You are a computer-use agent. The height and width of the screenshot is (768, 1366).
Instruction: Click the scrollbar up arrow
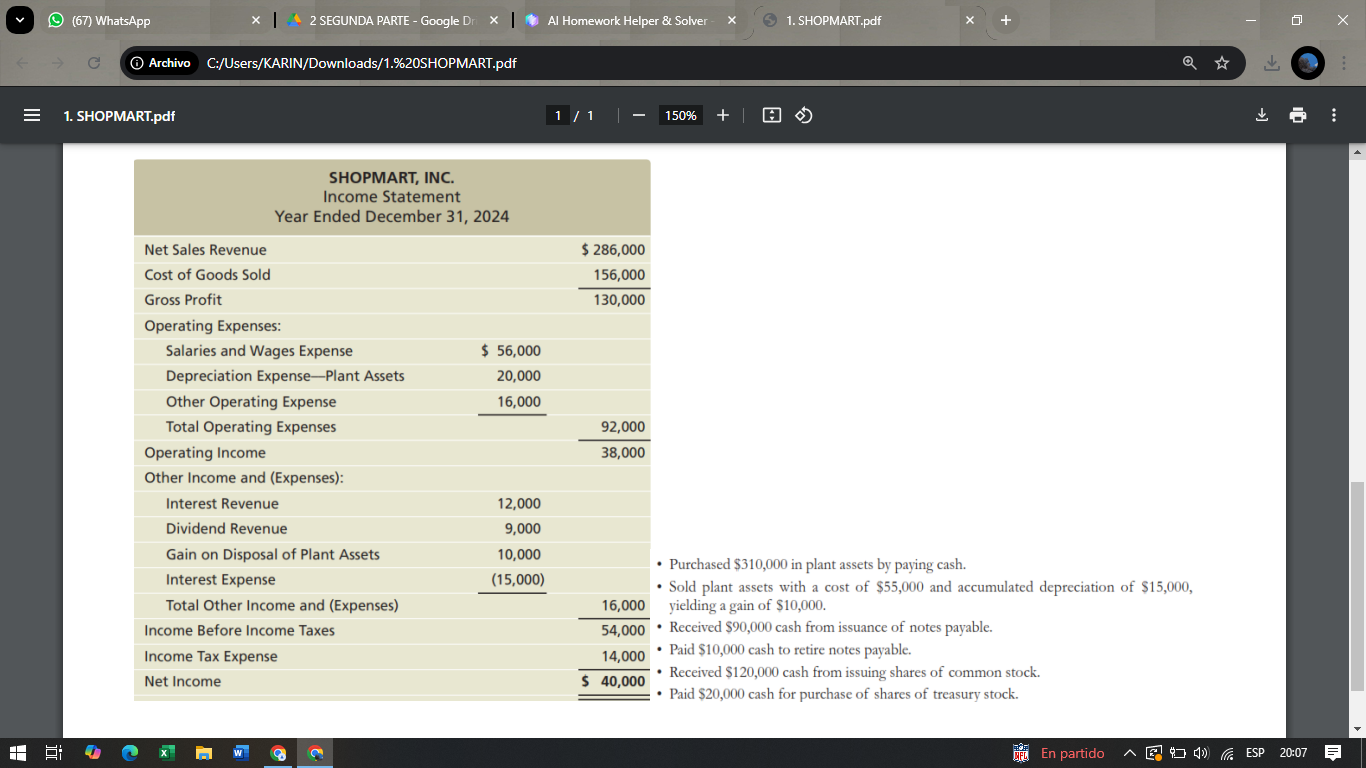1357,152
